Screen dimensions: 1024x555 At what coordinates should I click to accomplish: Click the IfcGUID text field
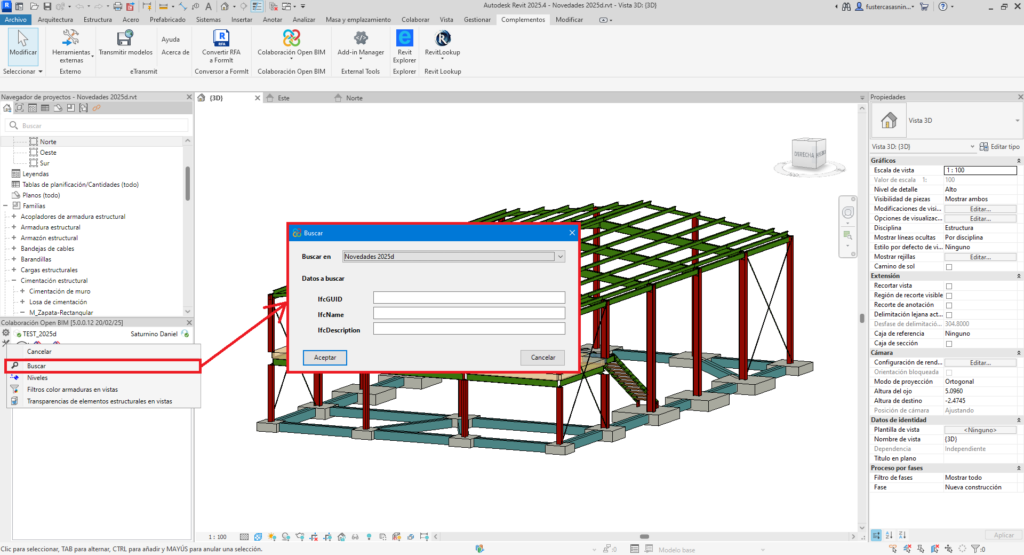point(469,297)
